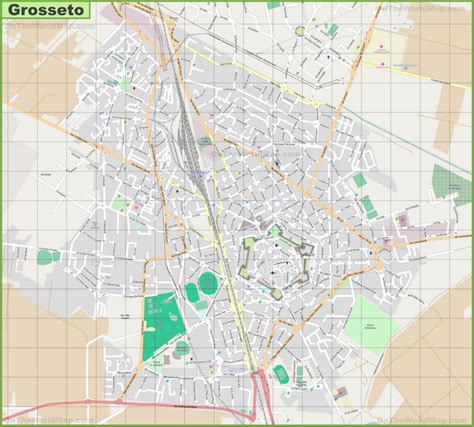Select the green bastion at the walls' south tip
Viewport: 474px width, 427px height.
coord(276,294)
